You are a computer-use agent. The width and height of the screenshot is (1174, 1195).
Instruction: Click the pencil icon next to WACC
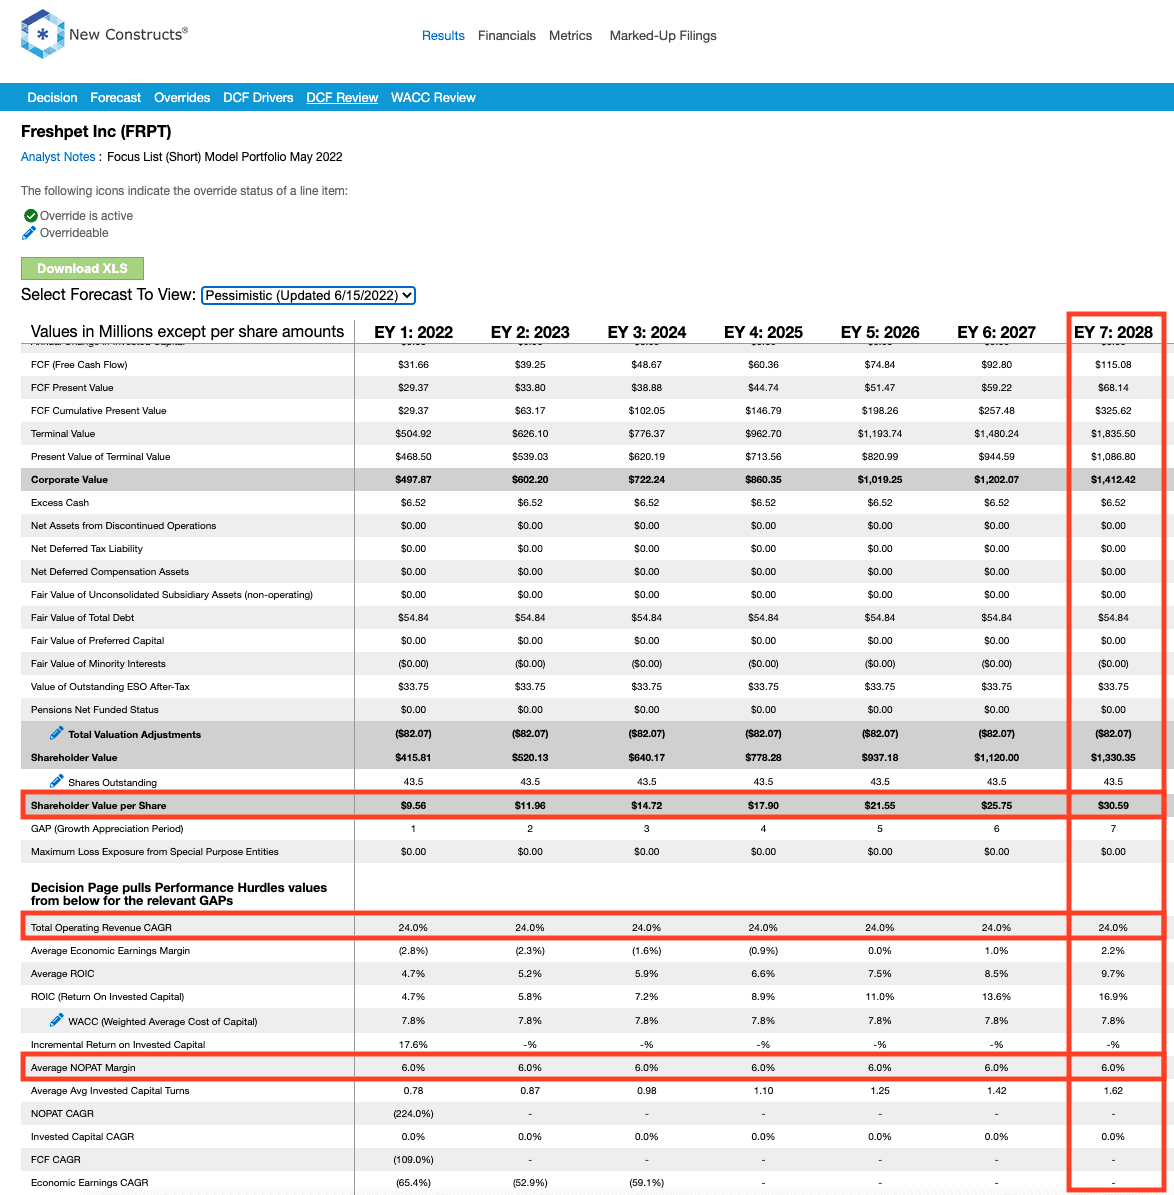[56, 1020]
